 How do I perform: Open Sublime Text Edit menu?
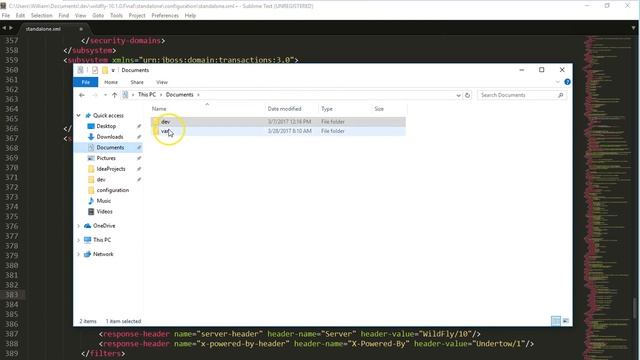pos(20,16)
